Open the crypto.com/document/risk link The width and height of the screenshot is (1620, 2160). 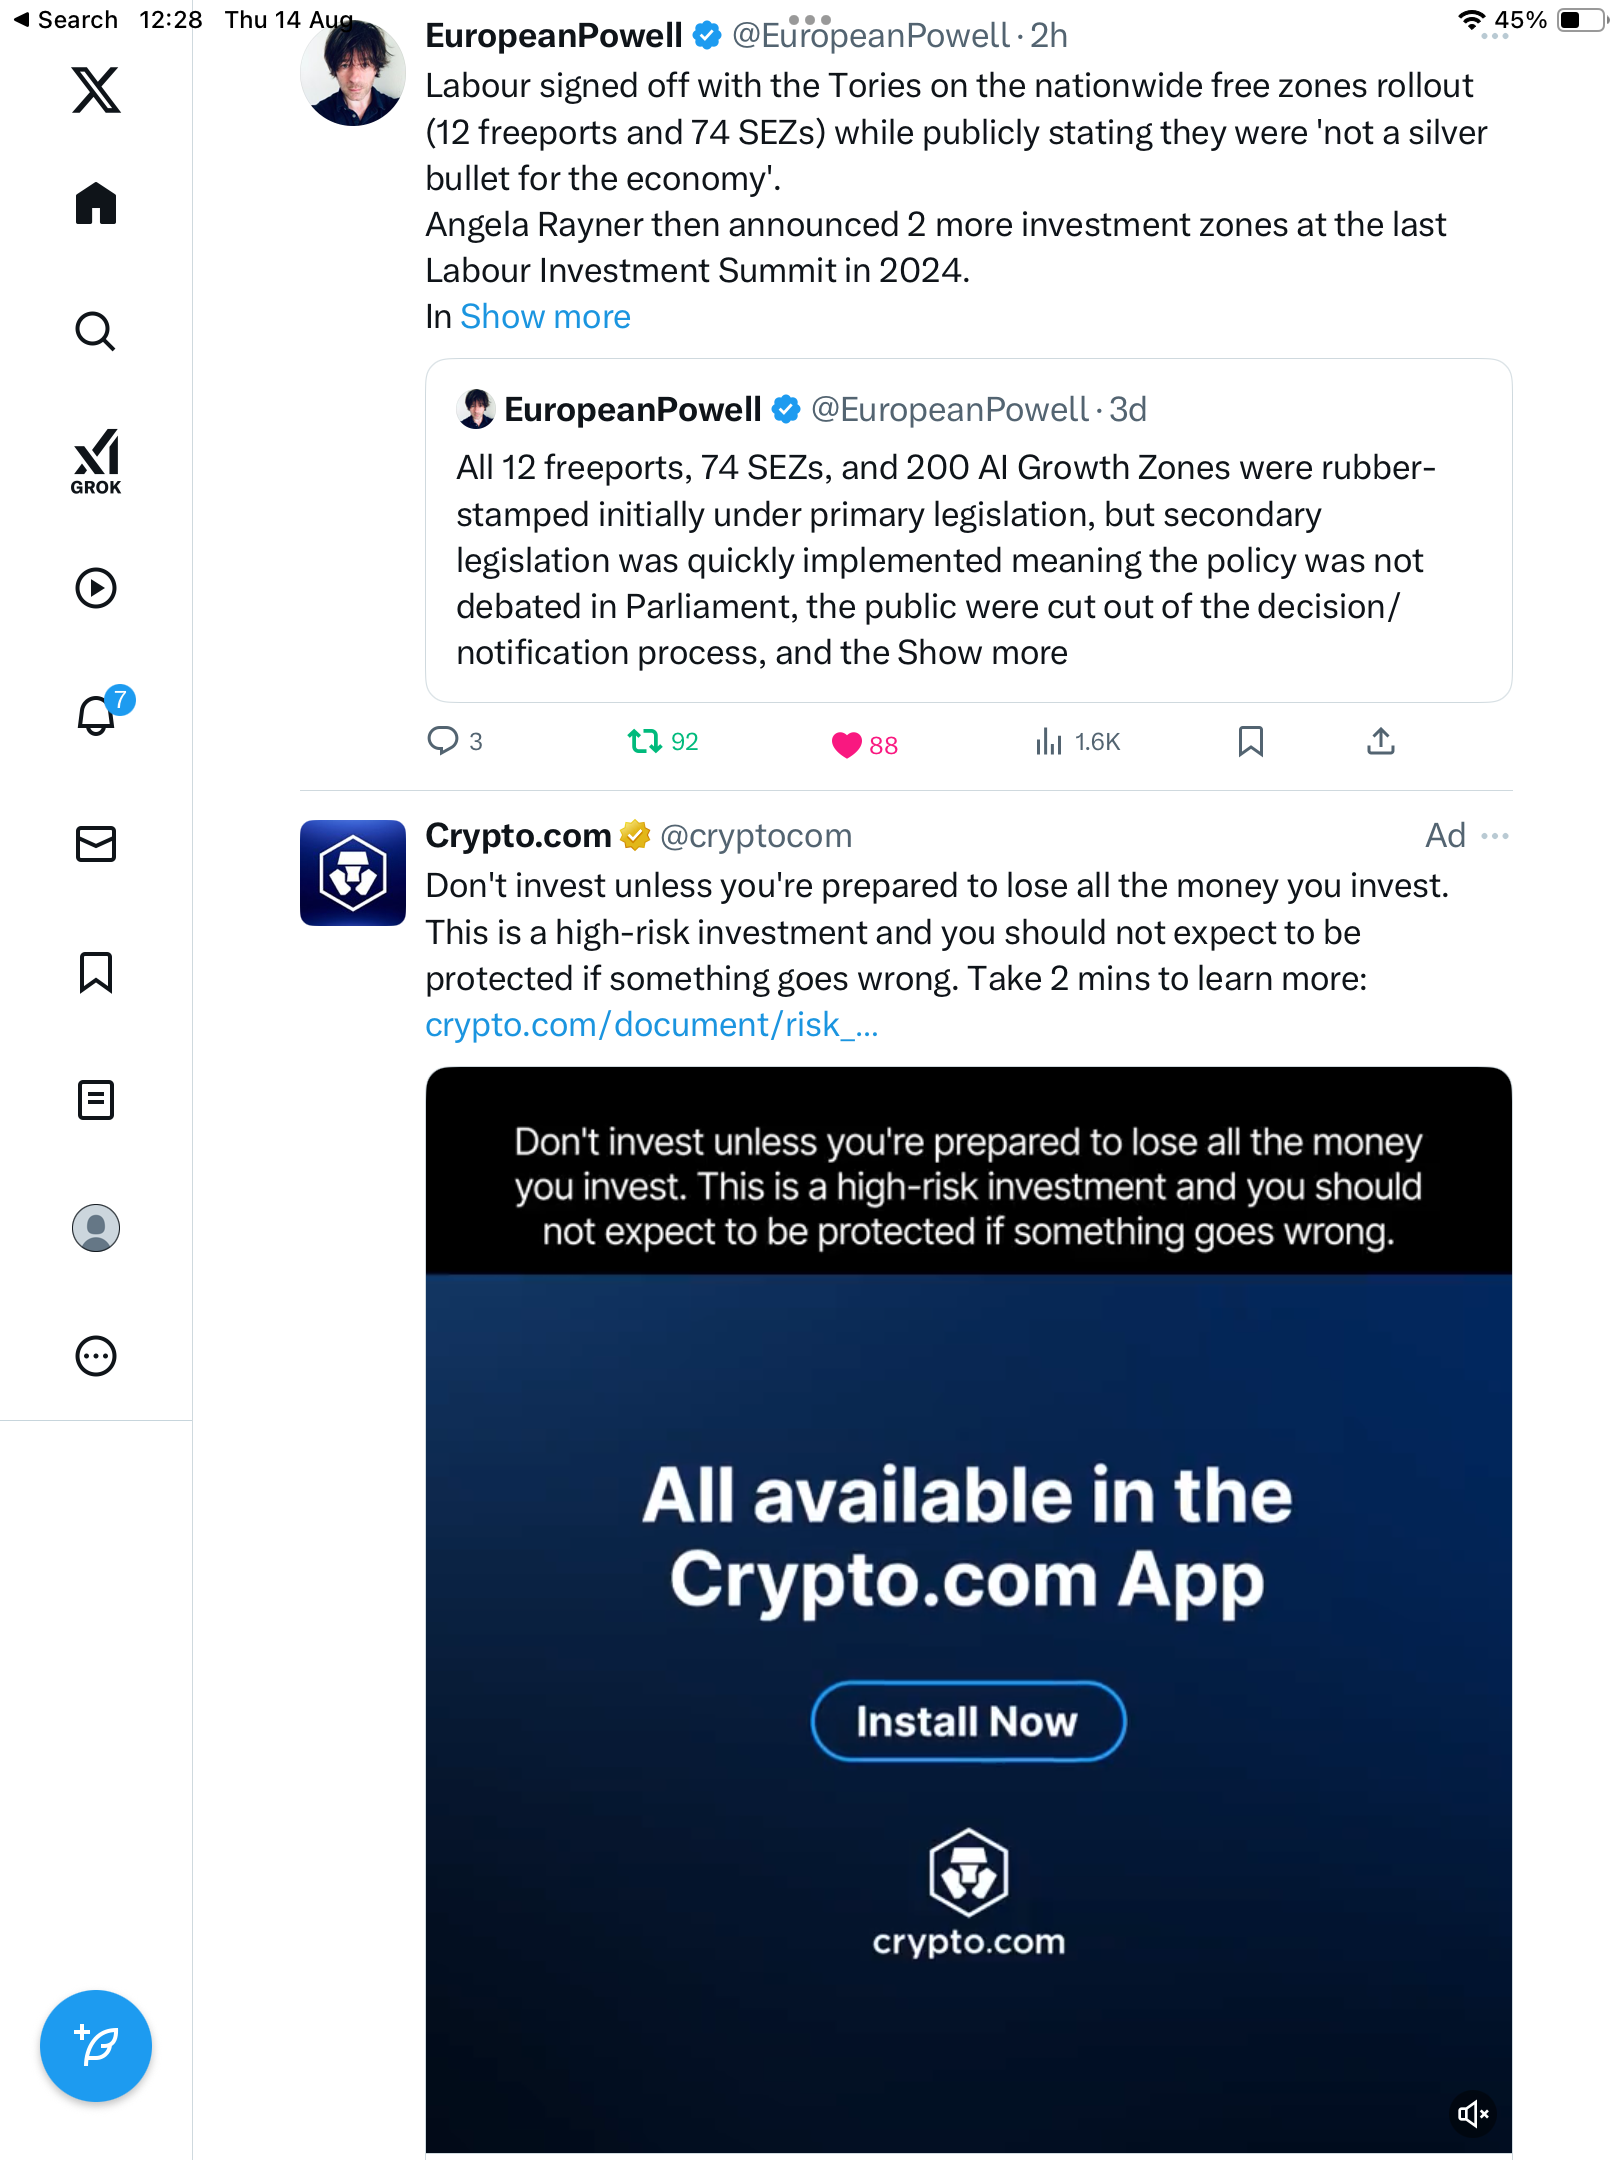coord(651,1025)
